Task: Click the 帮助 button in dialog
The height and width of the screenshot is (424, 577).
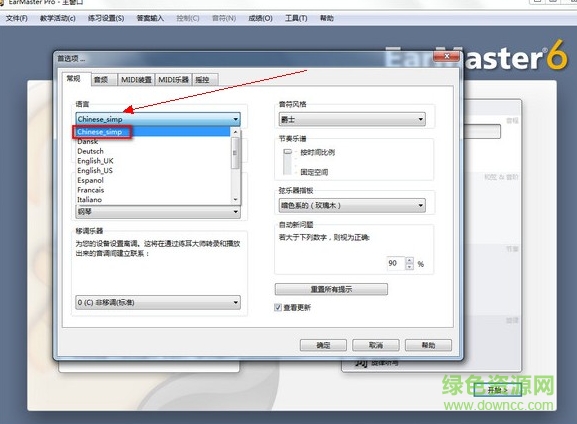Action: pos(428,345)
